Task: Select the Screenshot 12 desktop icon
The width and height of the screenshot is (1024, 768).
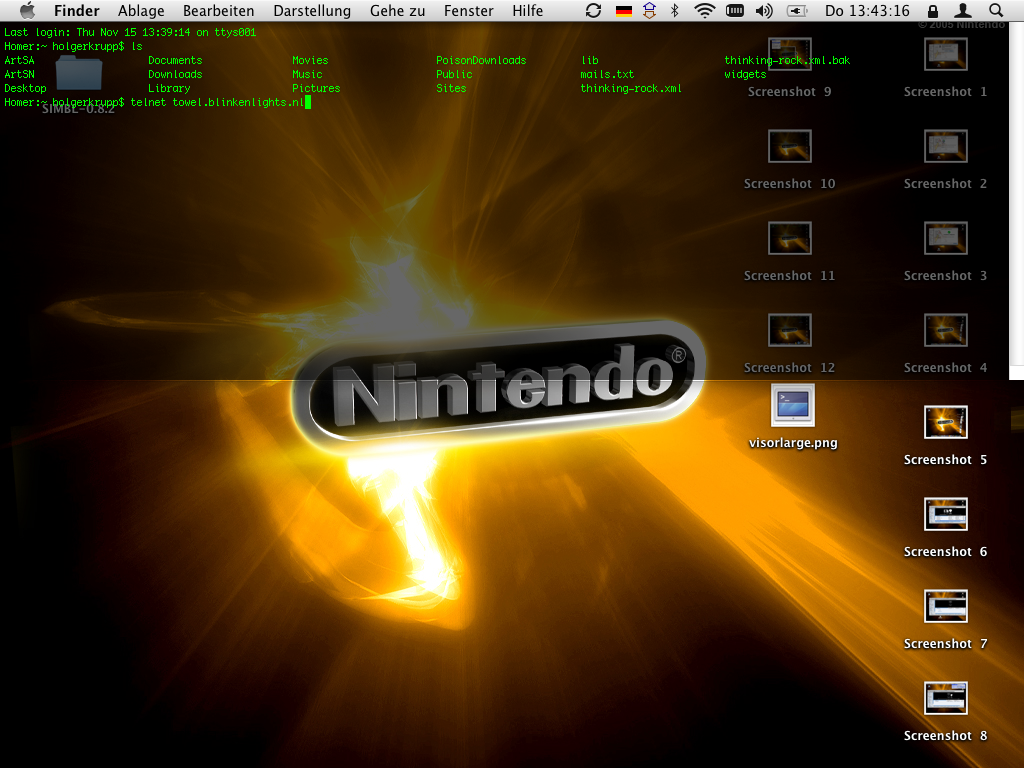Action: tap(790, 330)
